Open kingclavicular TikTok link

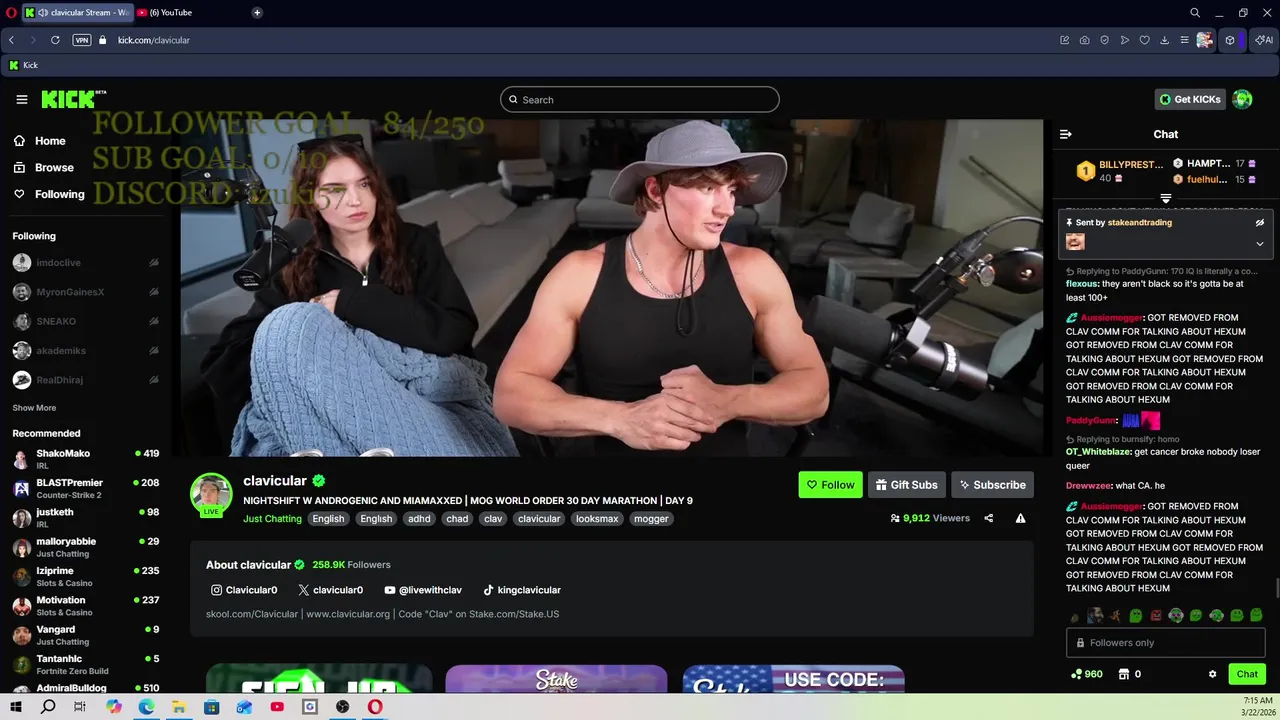522,590
